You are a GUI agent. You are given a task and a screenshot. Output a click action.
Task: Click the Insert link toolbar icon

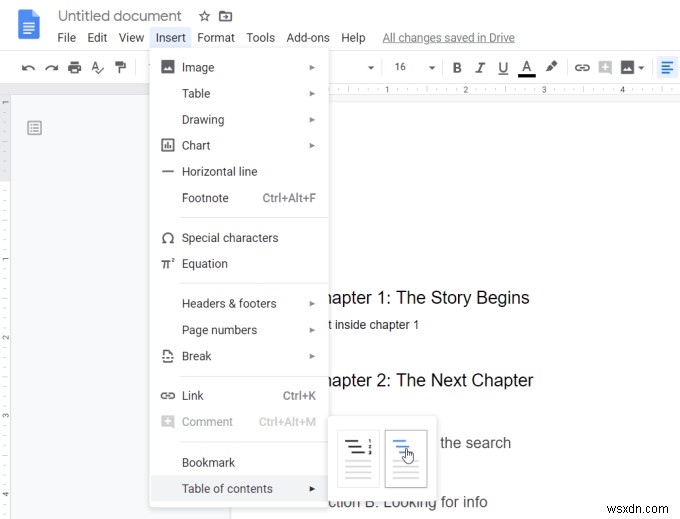pyautogui.click(x=582, y=68)
